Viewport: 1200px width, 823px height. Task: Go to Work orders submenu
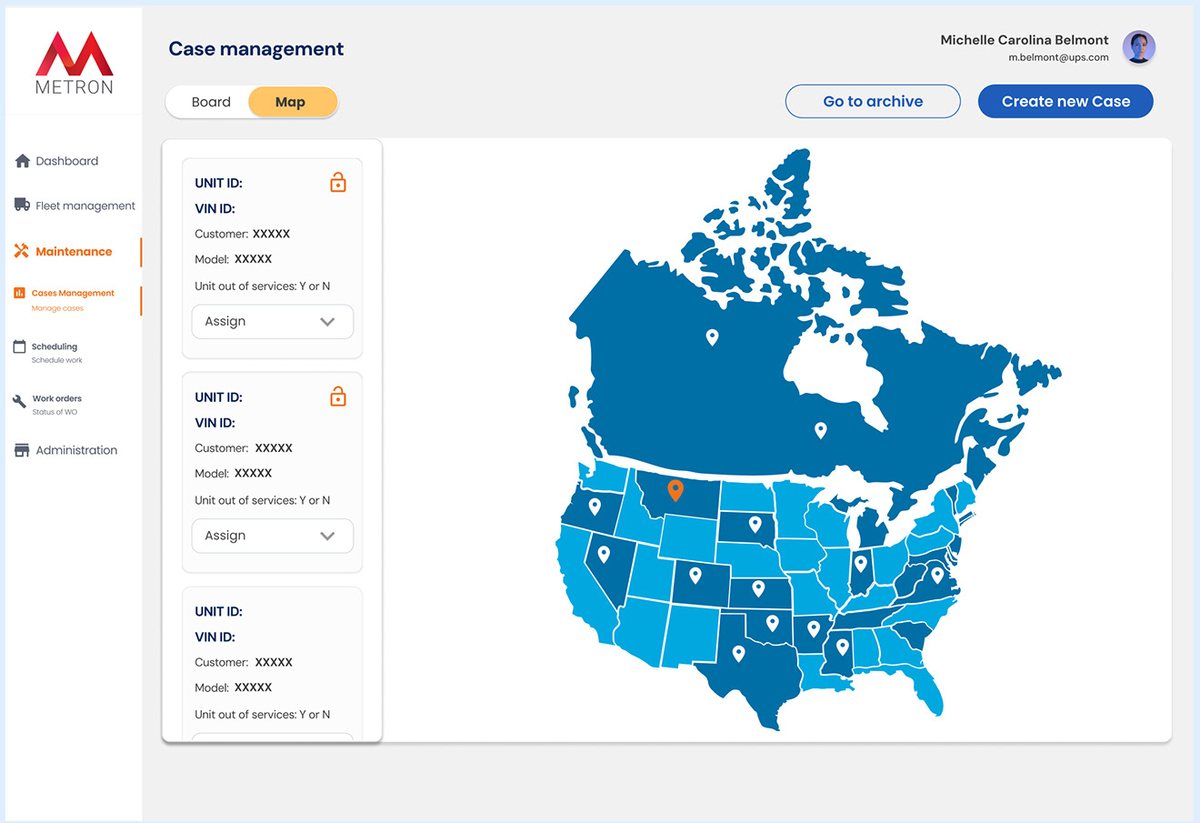(57, 405)
